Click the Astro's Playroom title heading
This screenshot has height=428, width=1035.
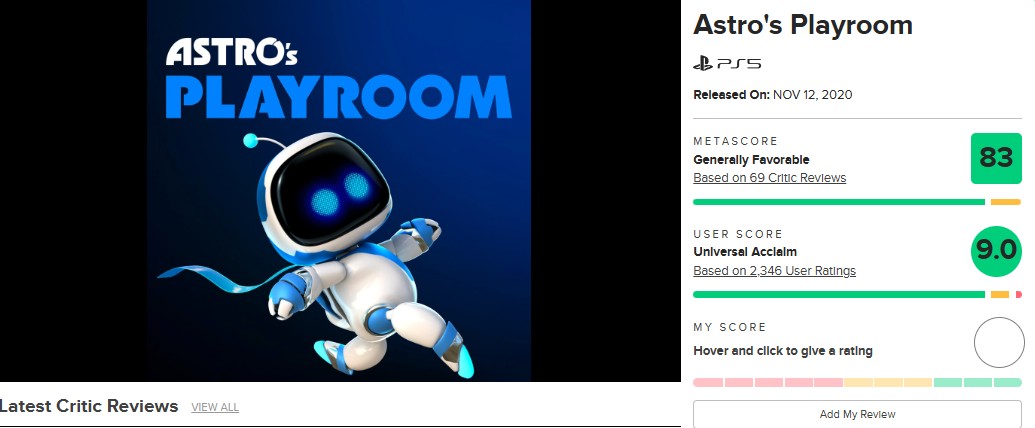(x=803, y=26)
